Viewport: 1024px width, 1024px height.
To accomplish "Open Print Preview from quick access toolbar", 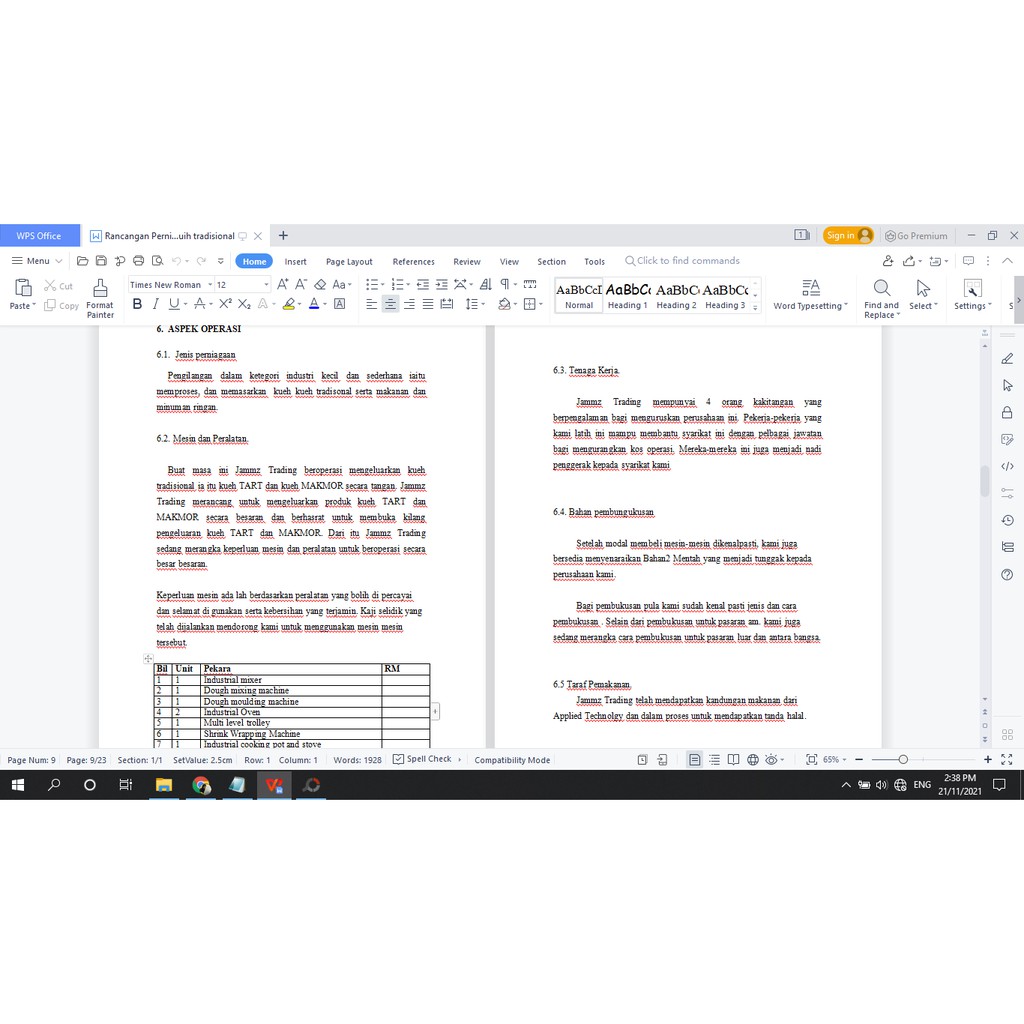I will pyautogui.click(x=155, y=261).
